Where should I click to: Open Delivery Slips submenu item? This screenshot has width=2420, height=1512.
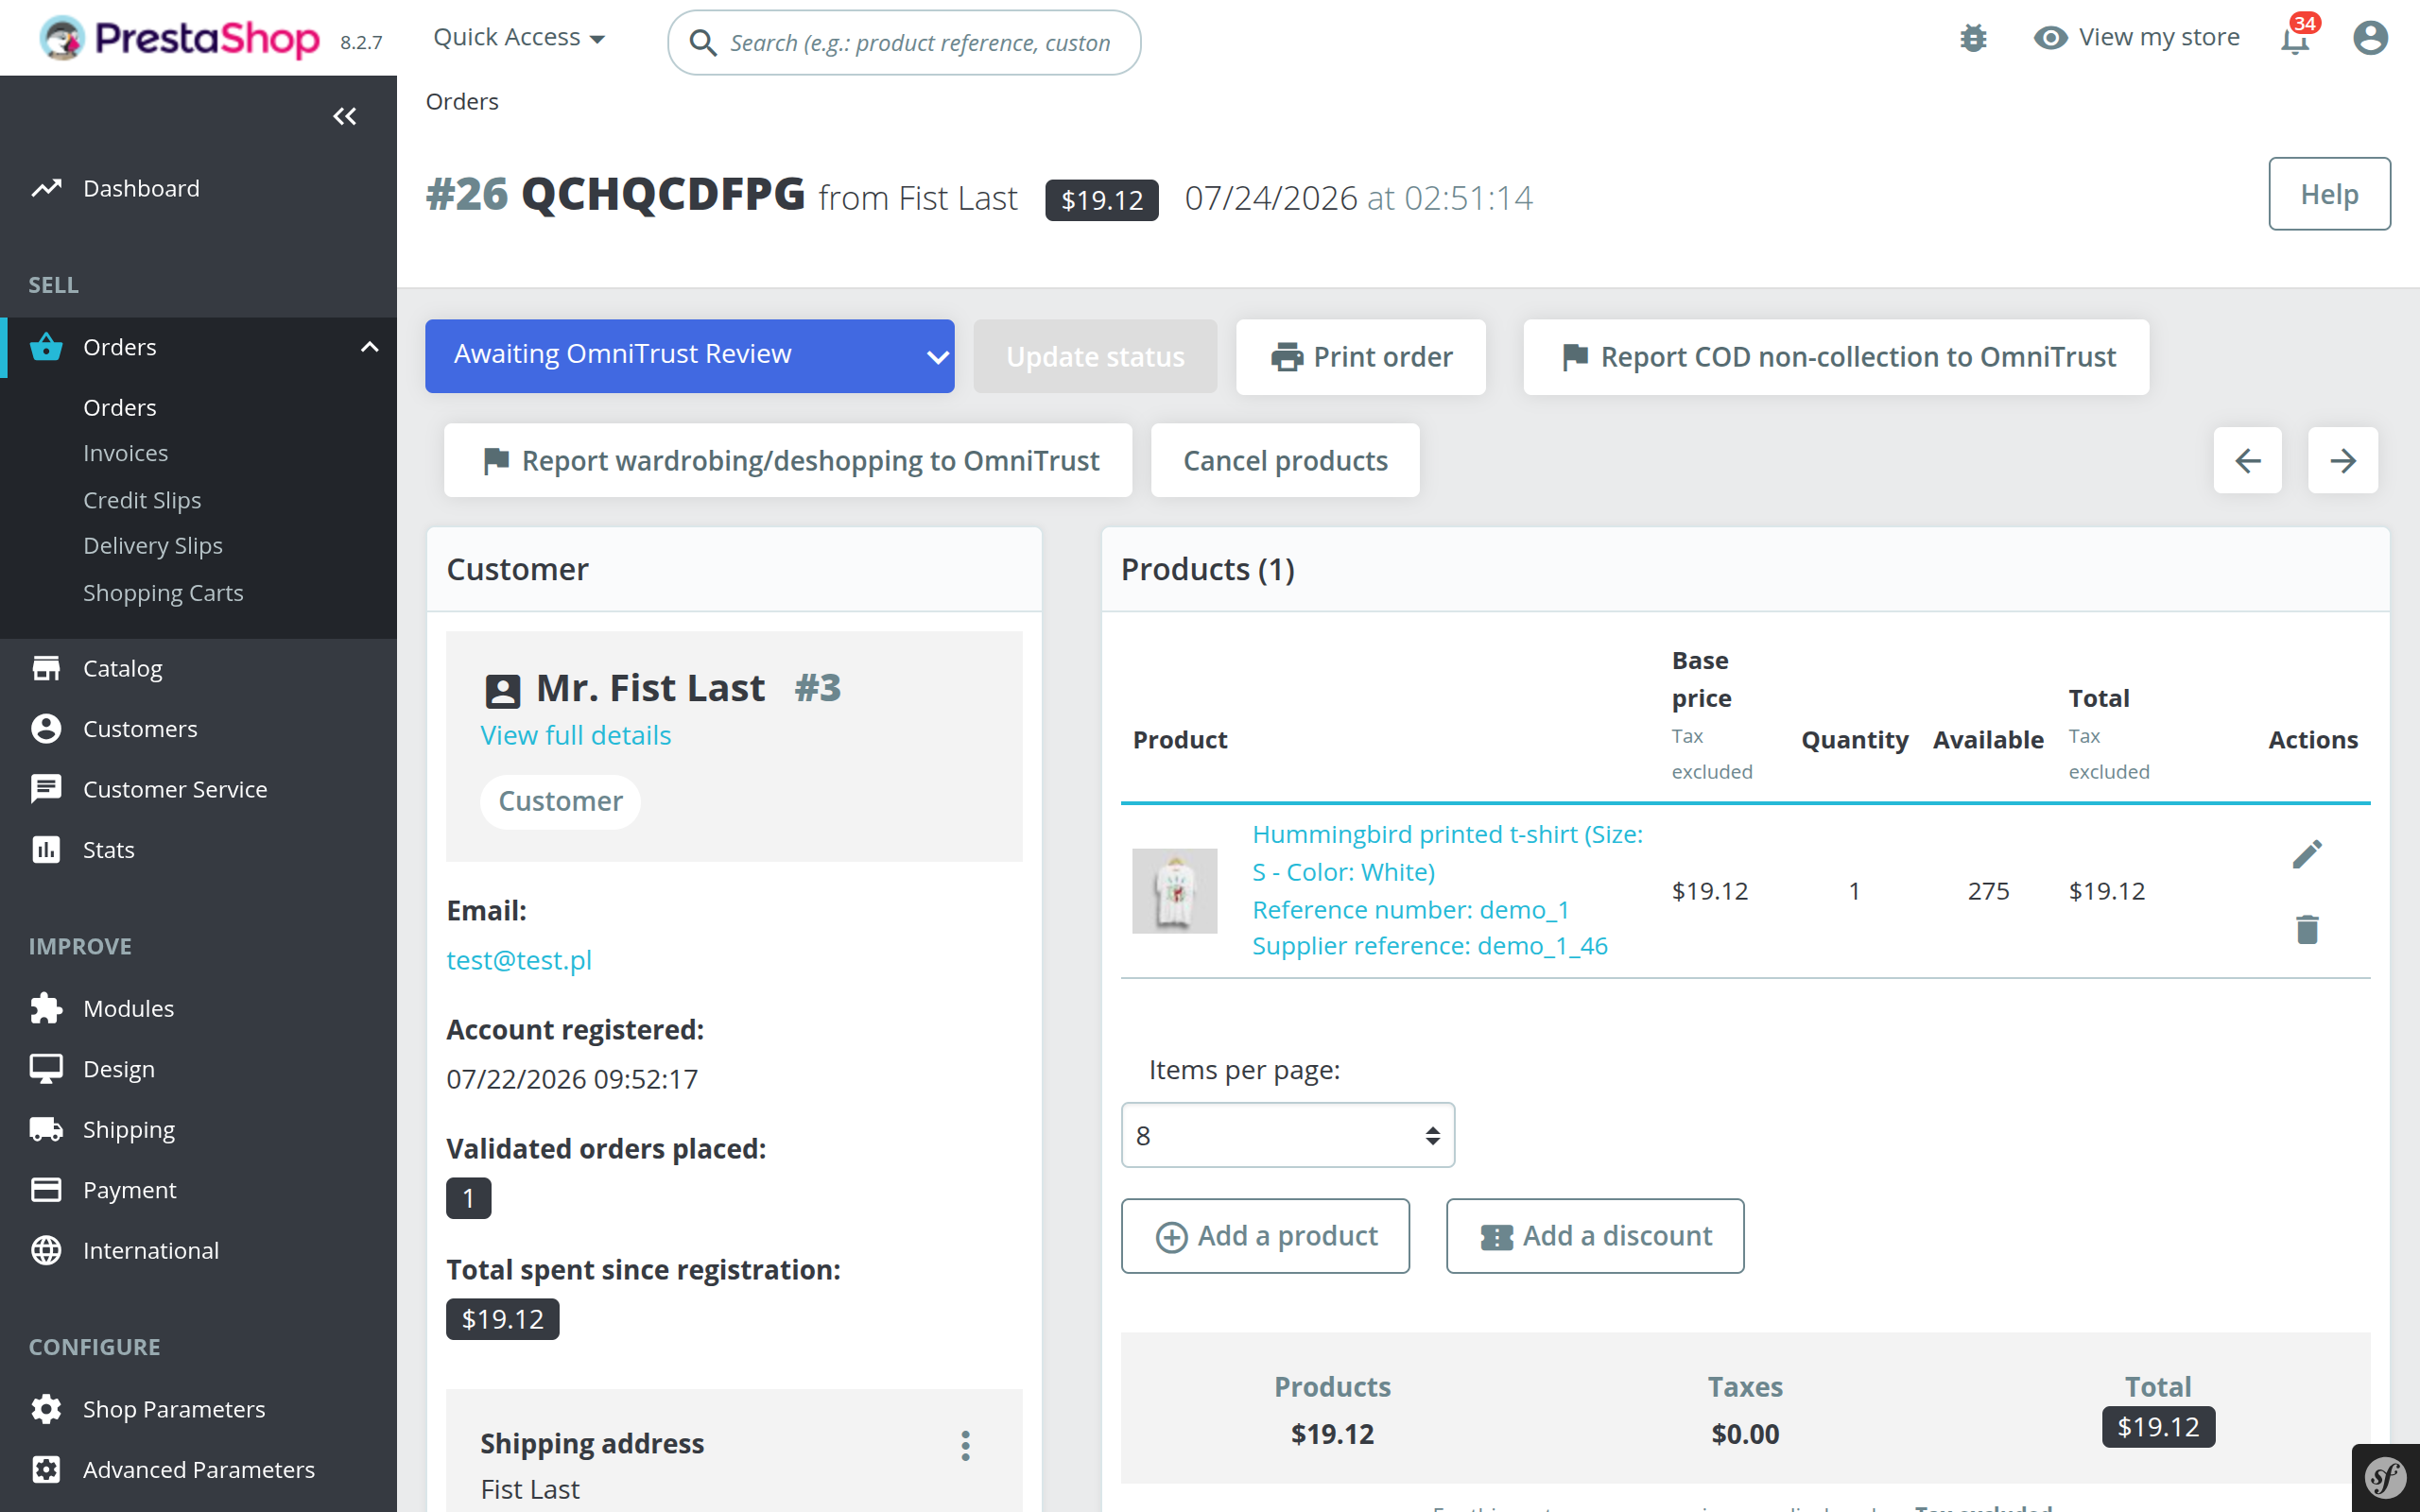tap(152, 545)
